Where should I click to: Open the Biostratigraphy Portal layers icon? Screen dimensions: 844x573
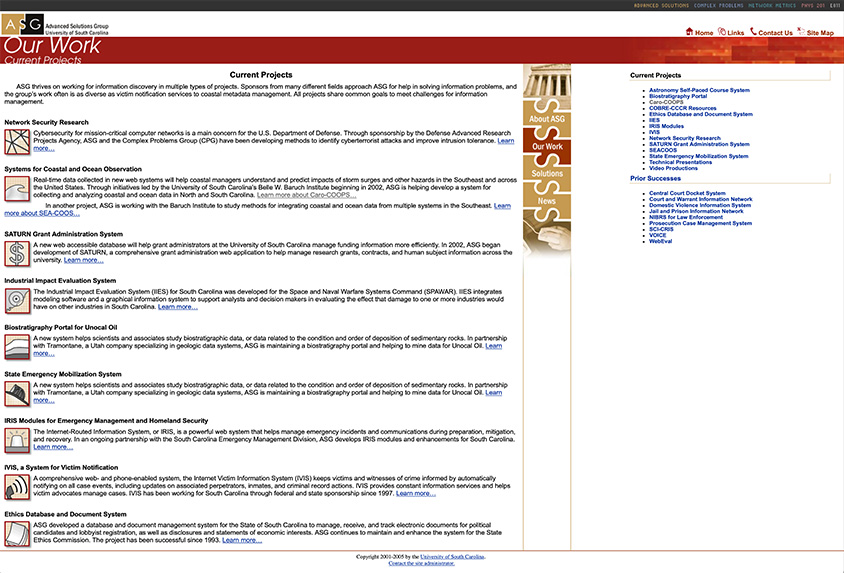(x=17, y=347)
